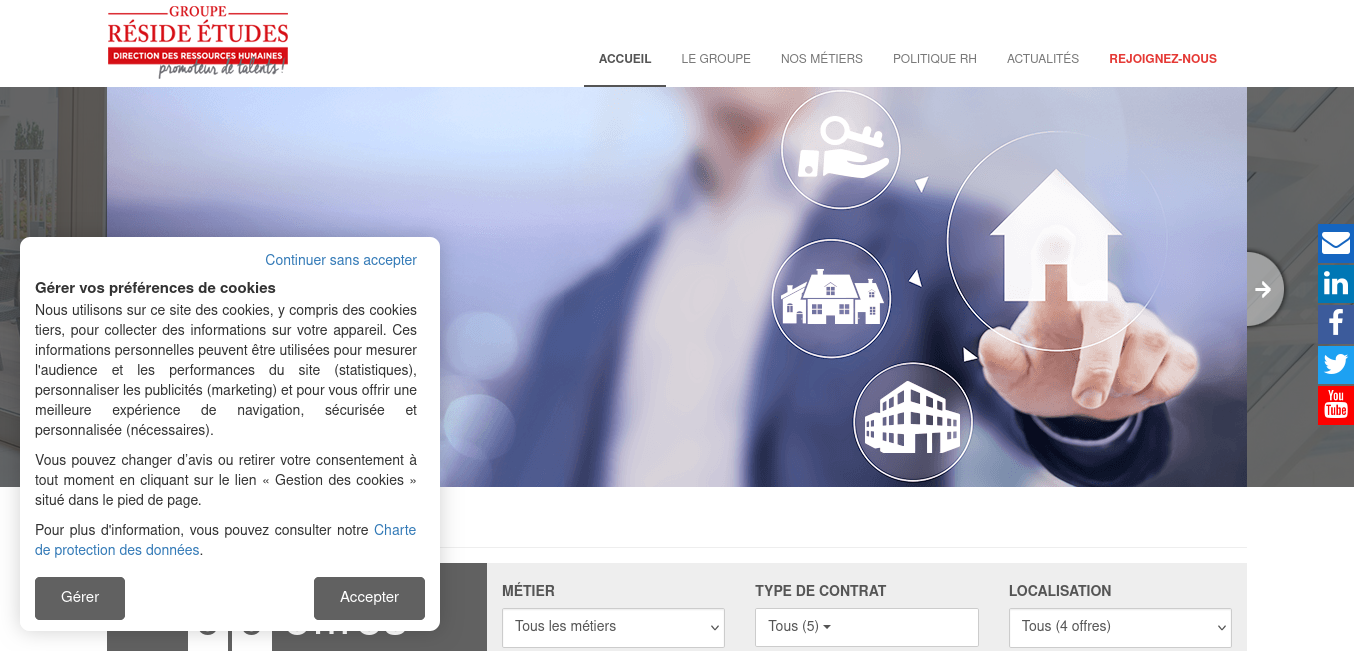Navigate to Actualités

(1042, 59)
